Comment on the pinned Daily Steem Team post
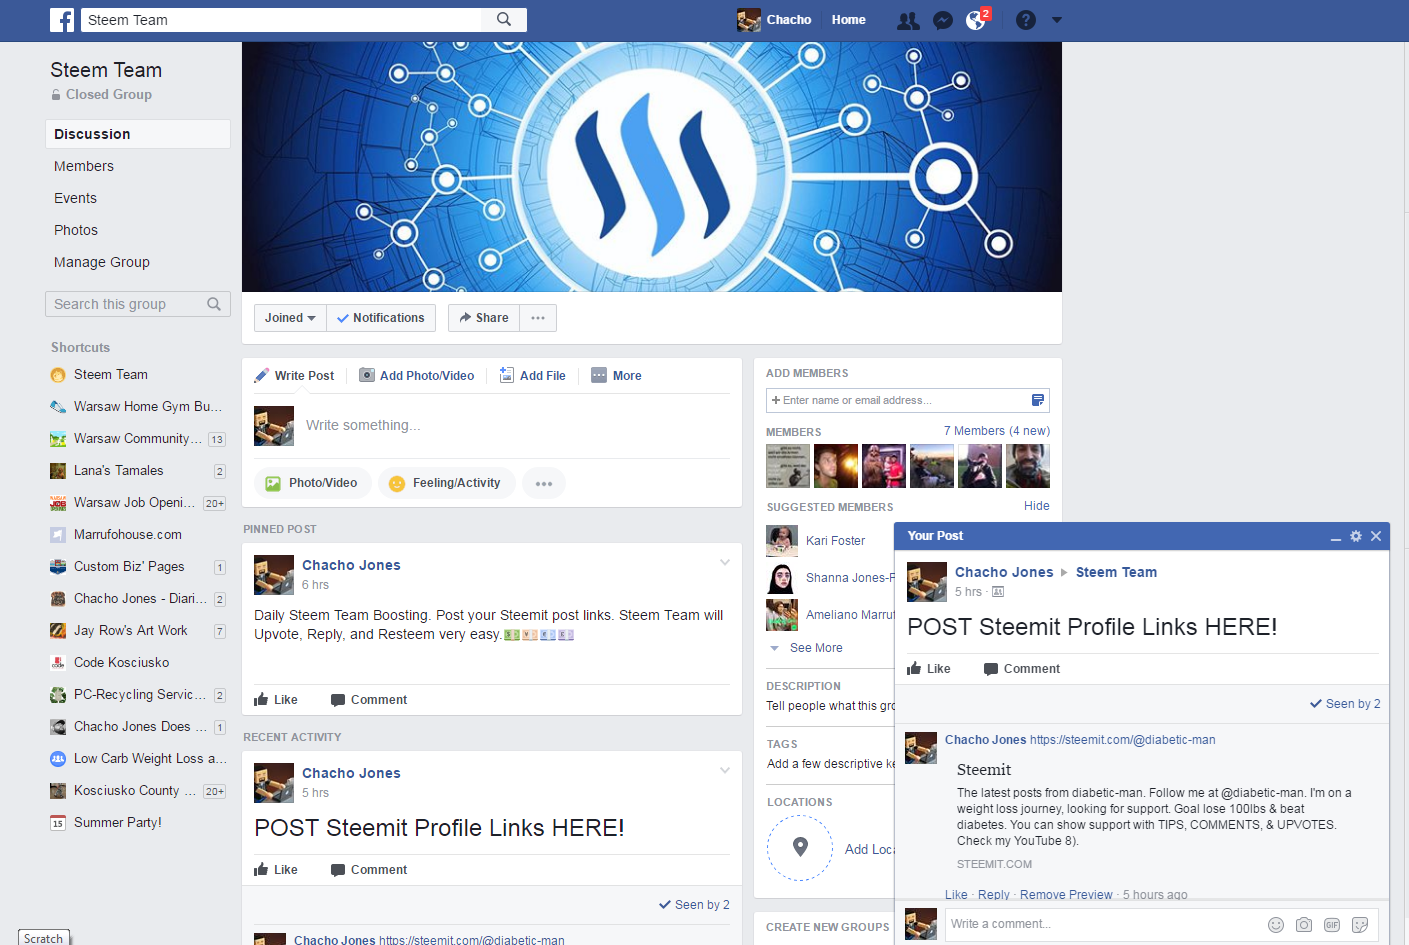The height and width of the screenshot is (945, 1409). (369, 700)
